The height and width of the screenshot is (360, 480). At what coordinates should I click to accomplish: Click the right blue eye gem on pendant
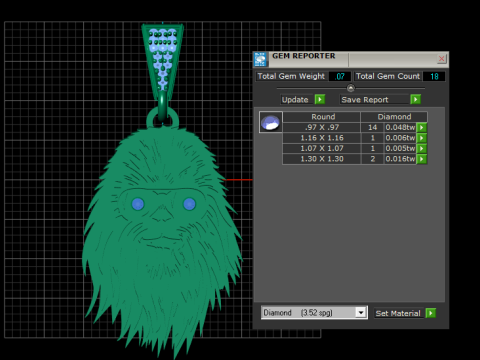(189, 204)
